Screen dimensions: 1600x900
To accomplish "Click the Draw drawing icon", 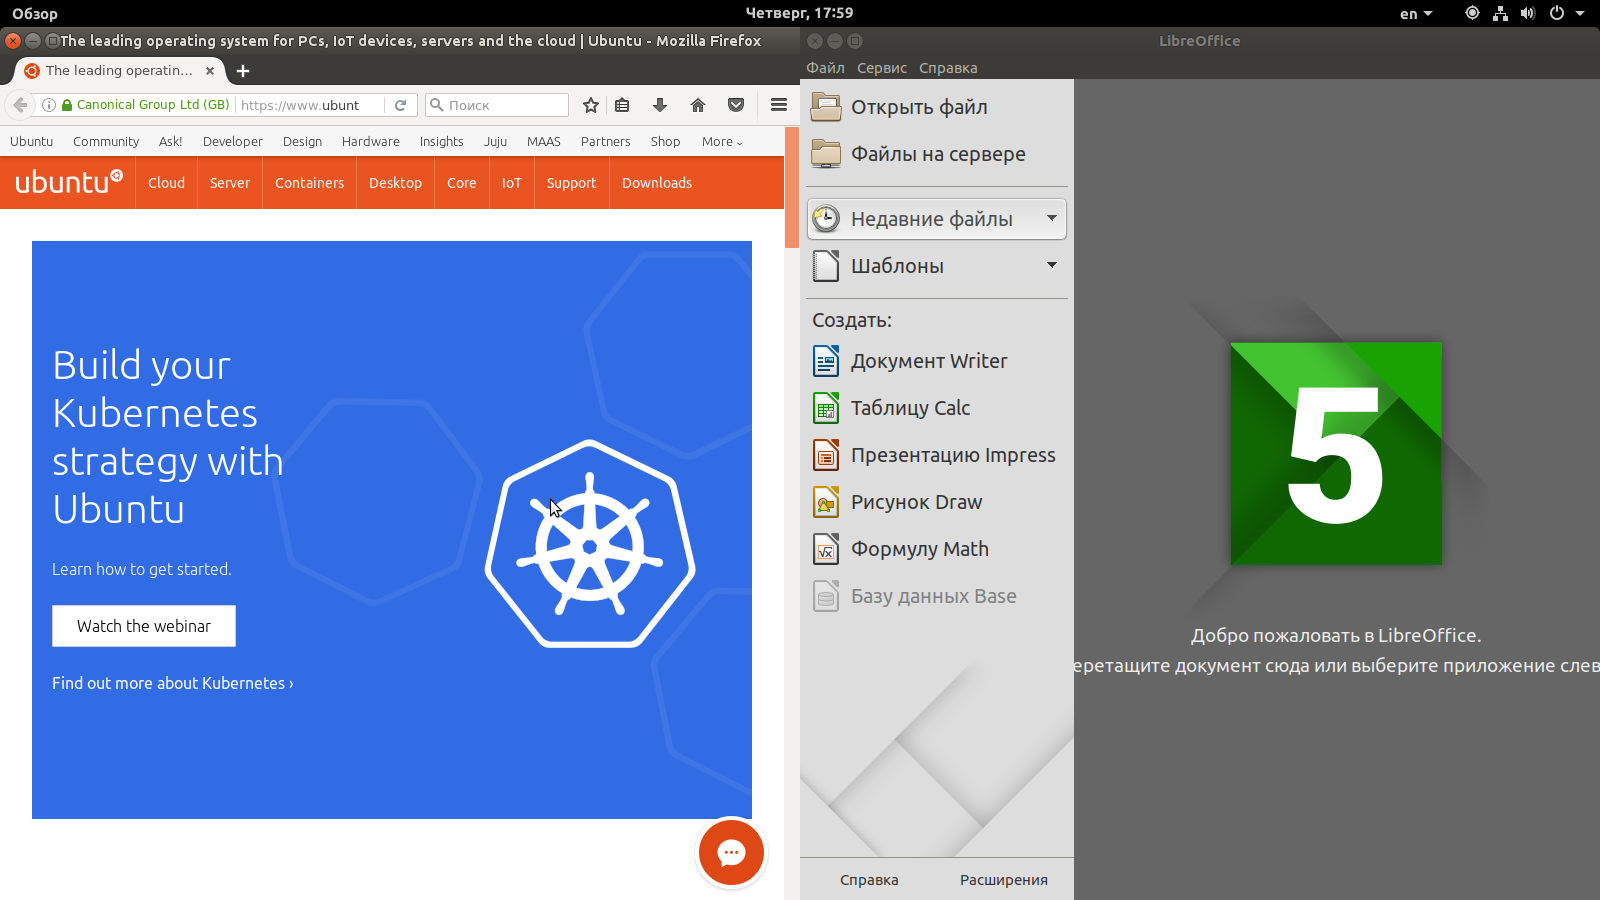I will tap(826, 502).
